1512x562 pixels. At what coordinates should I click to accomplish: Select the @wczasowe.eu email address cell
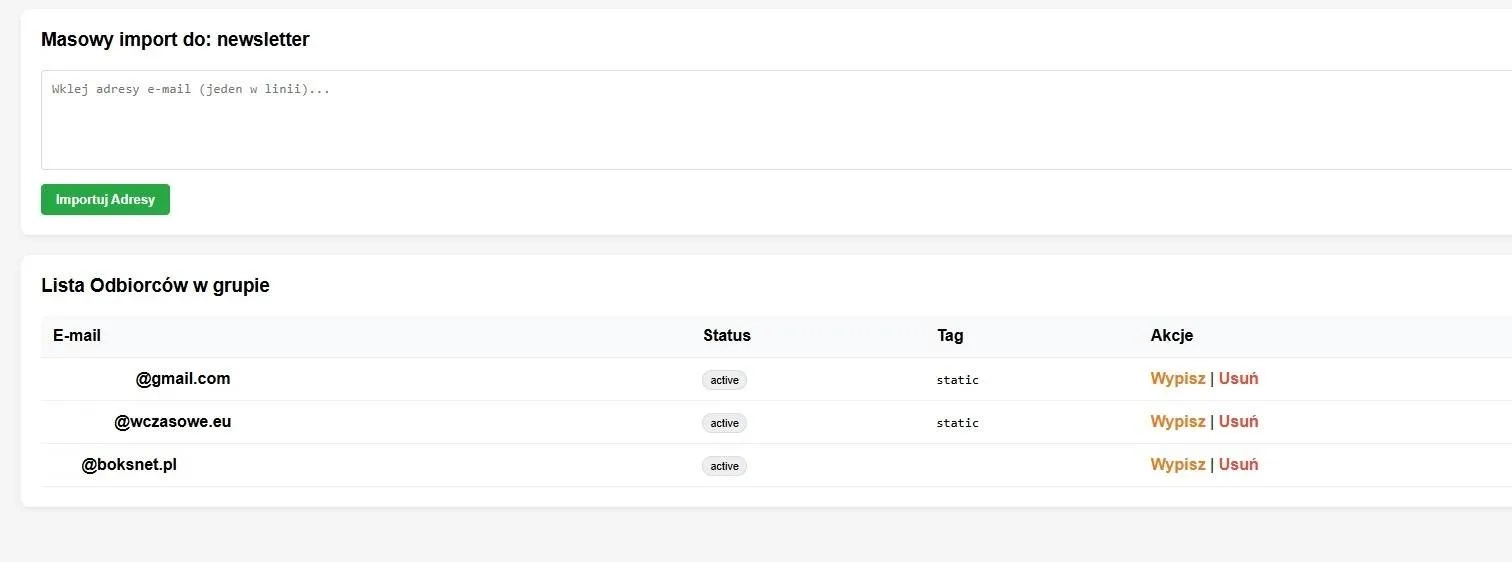tap(172, 422)
